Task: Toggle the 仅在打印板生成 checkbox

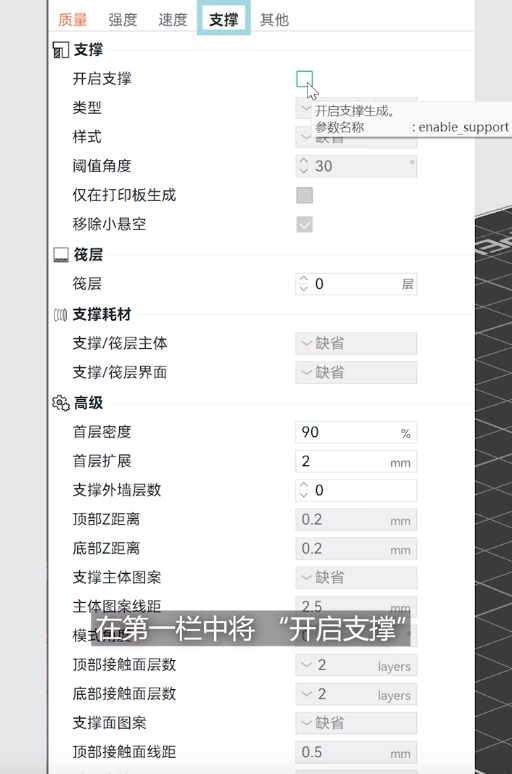Action: tap(305, 195)
